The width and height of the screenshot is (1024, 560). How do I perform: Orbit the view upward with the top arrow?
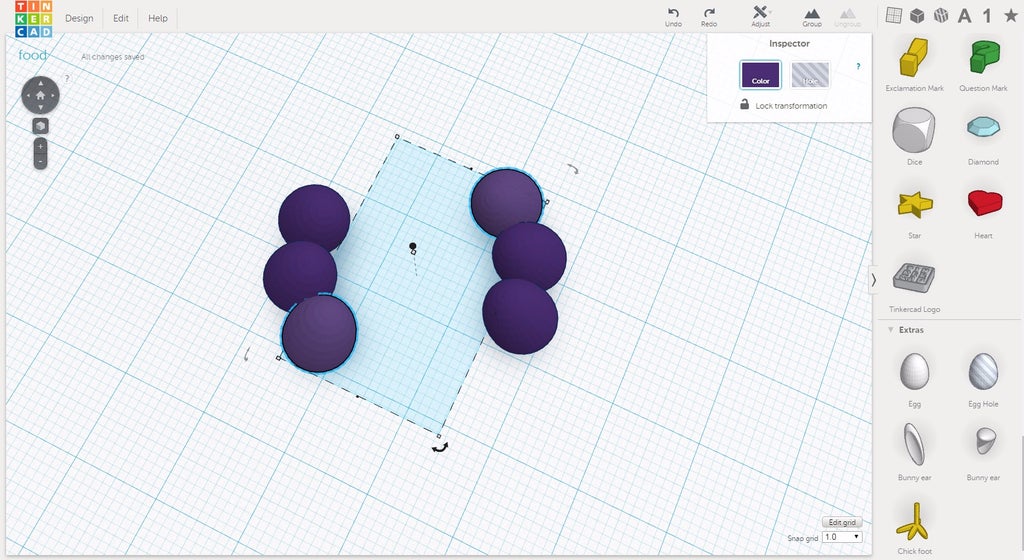pos(40,83)
